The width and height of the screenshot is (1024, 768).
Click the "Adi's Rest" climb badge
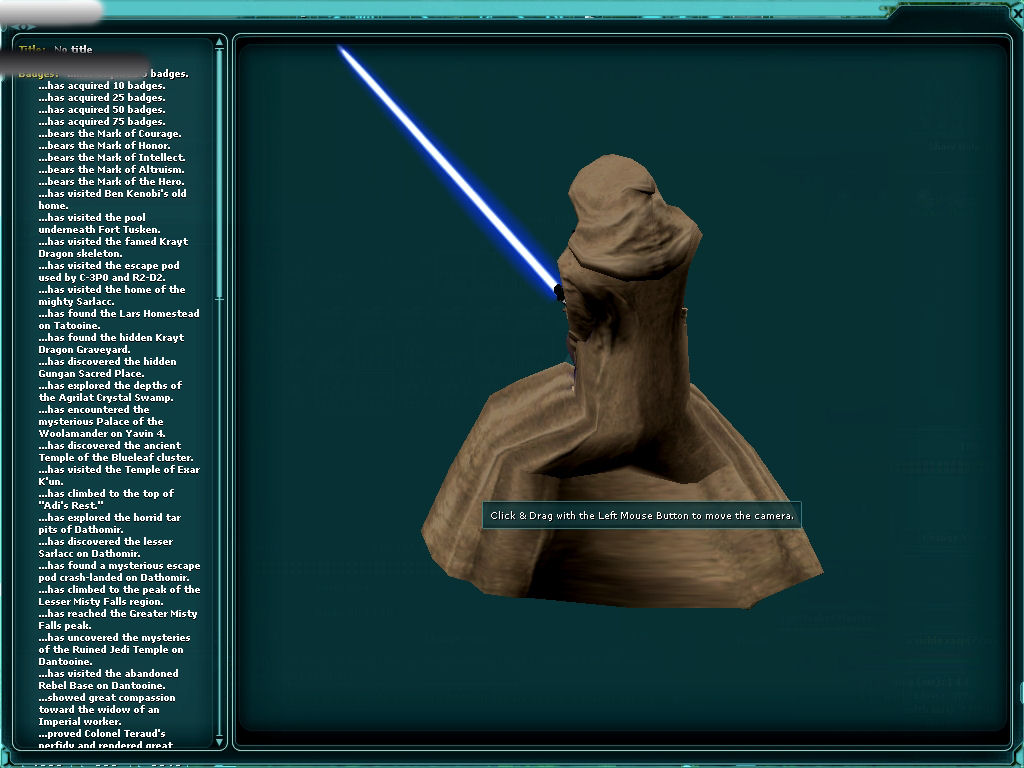coord(106,500)
